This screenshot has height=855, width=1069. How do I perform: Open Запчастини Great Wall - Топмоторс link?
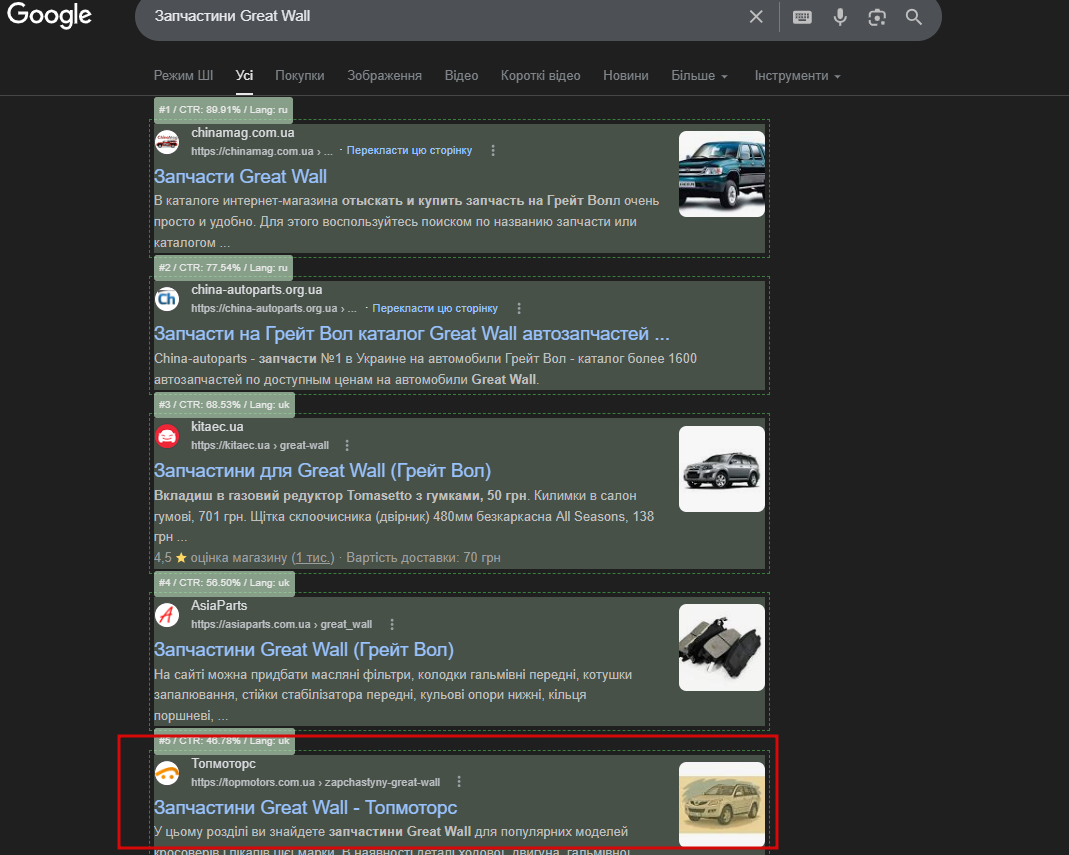click(x=305, y=807)
